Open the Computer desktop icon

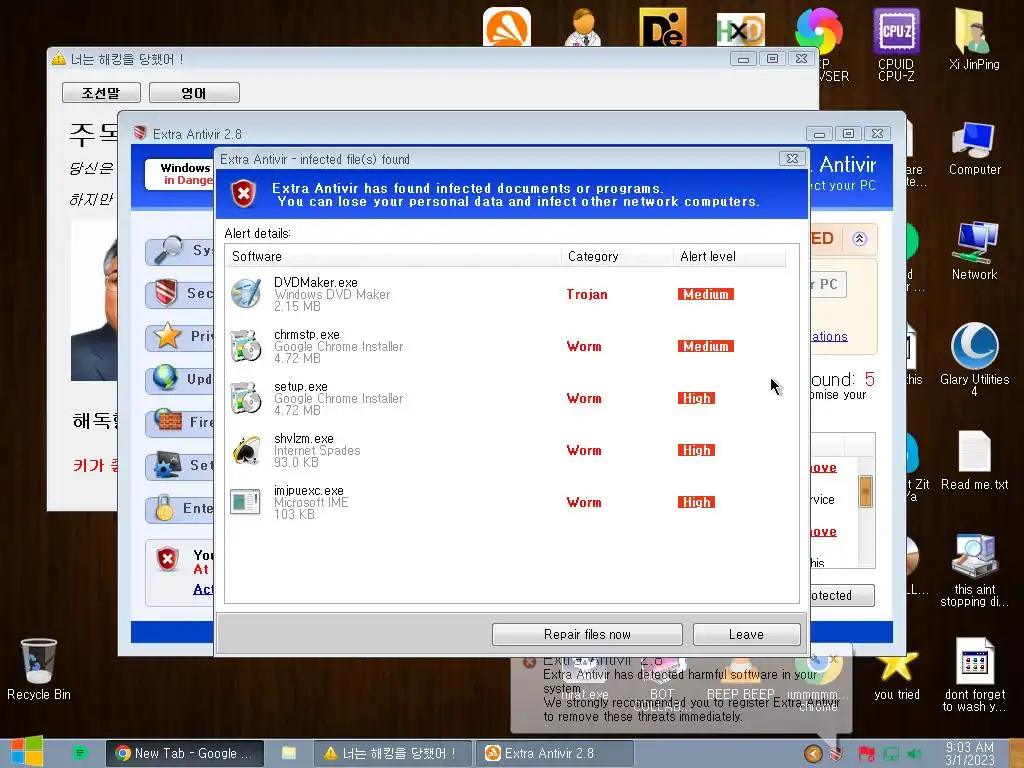pyautogui.click(x=974, y=149)
